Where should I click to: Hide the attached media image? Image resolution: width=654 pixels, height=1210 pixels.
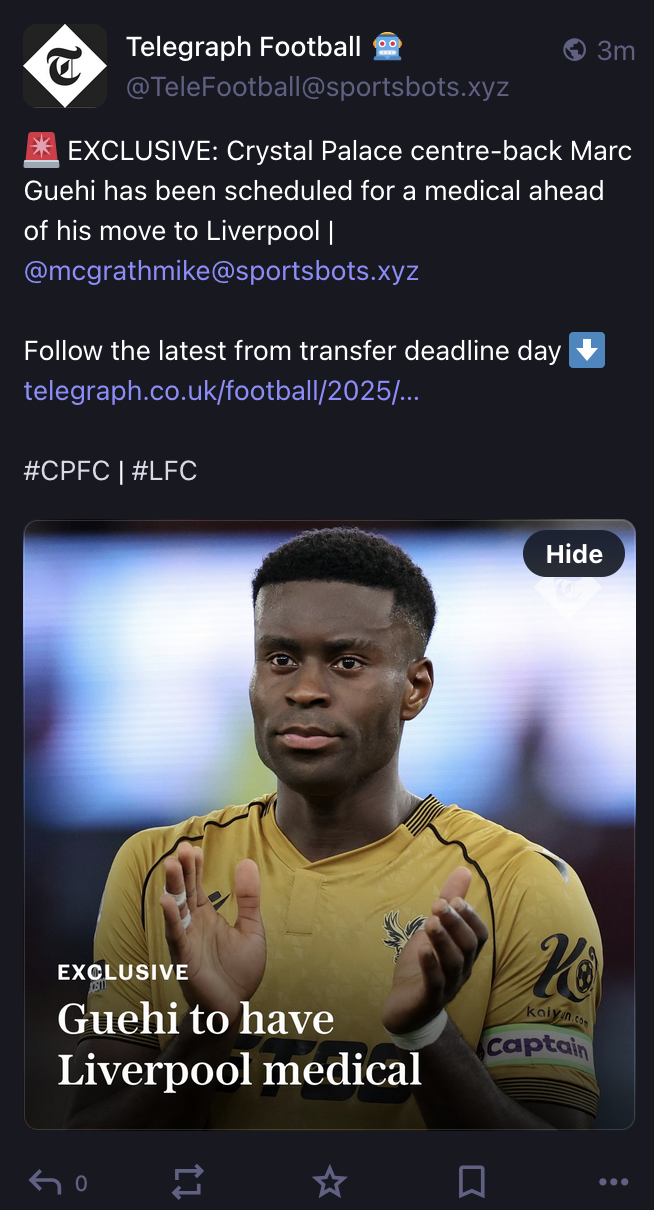574,554
